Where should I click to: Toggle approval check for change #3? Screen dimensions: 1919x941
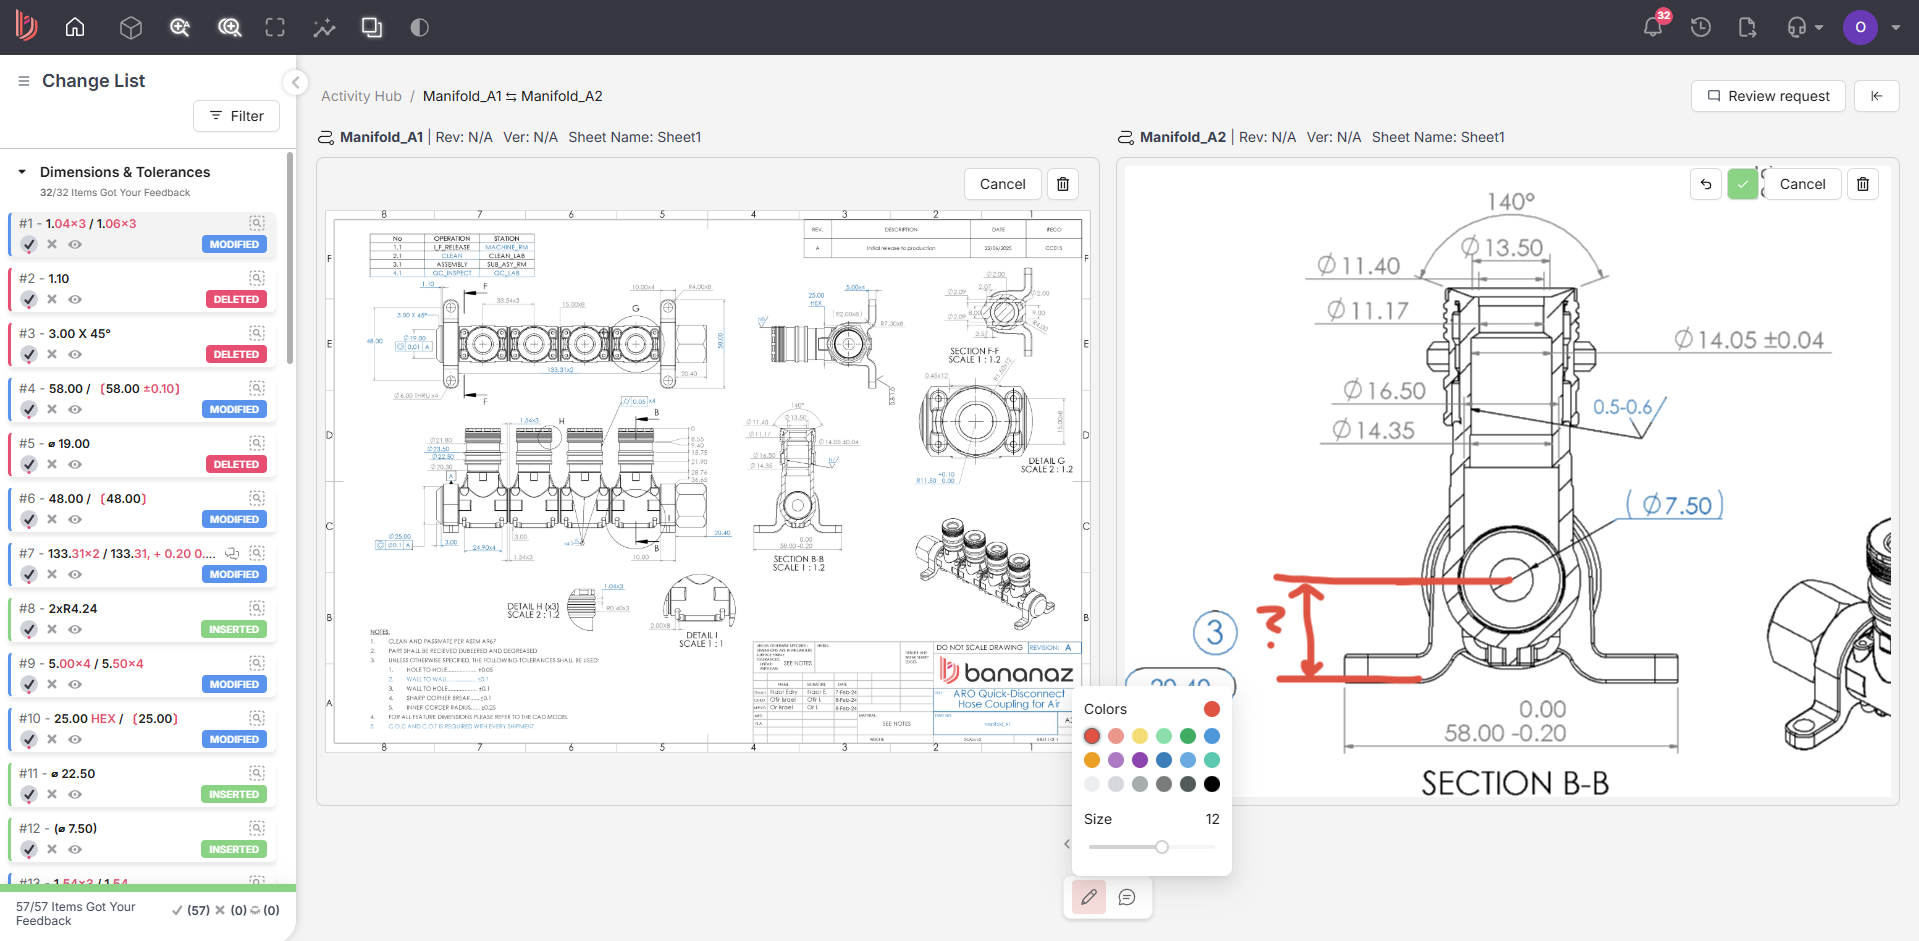pyautogui.click(x=29, y=354)
